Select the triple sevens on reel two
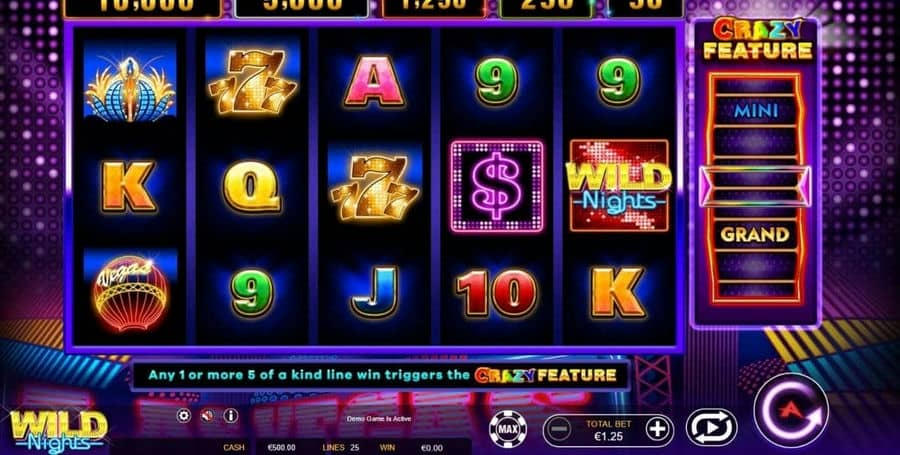The width and height of the screenshot is (900, 455). (253, 81)
